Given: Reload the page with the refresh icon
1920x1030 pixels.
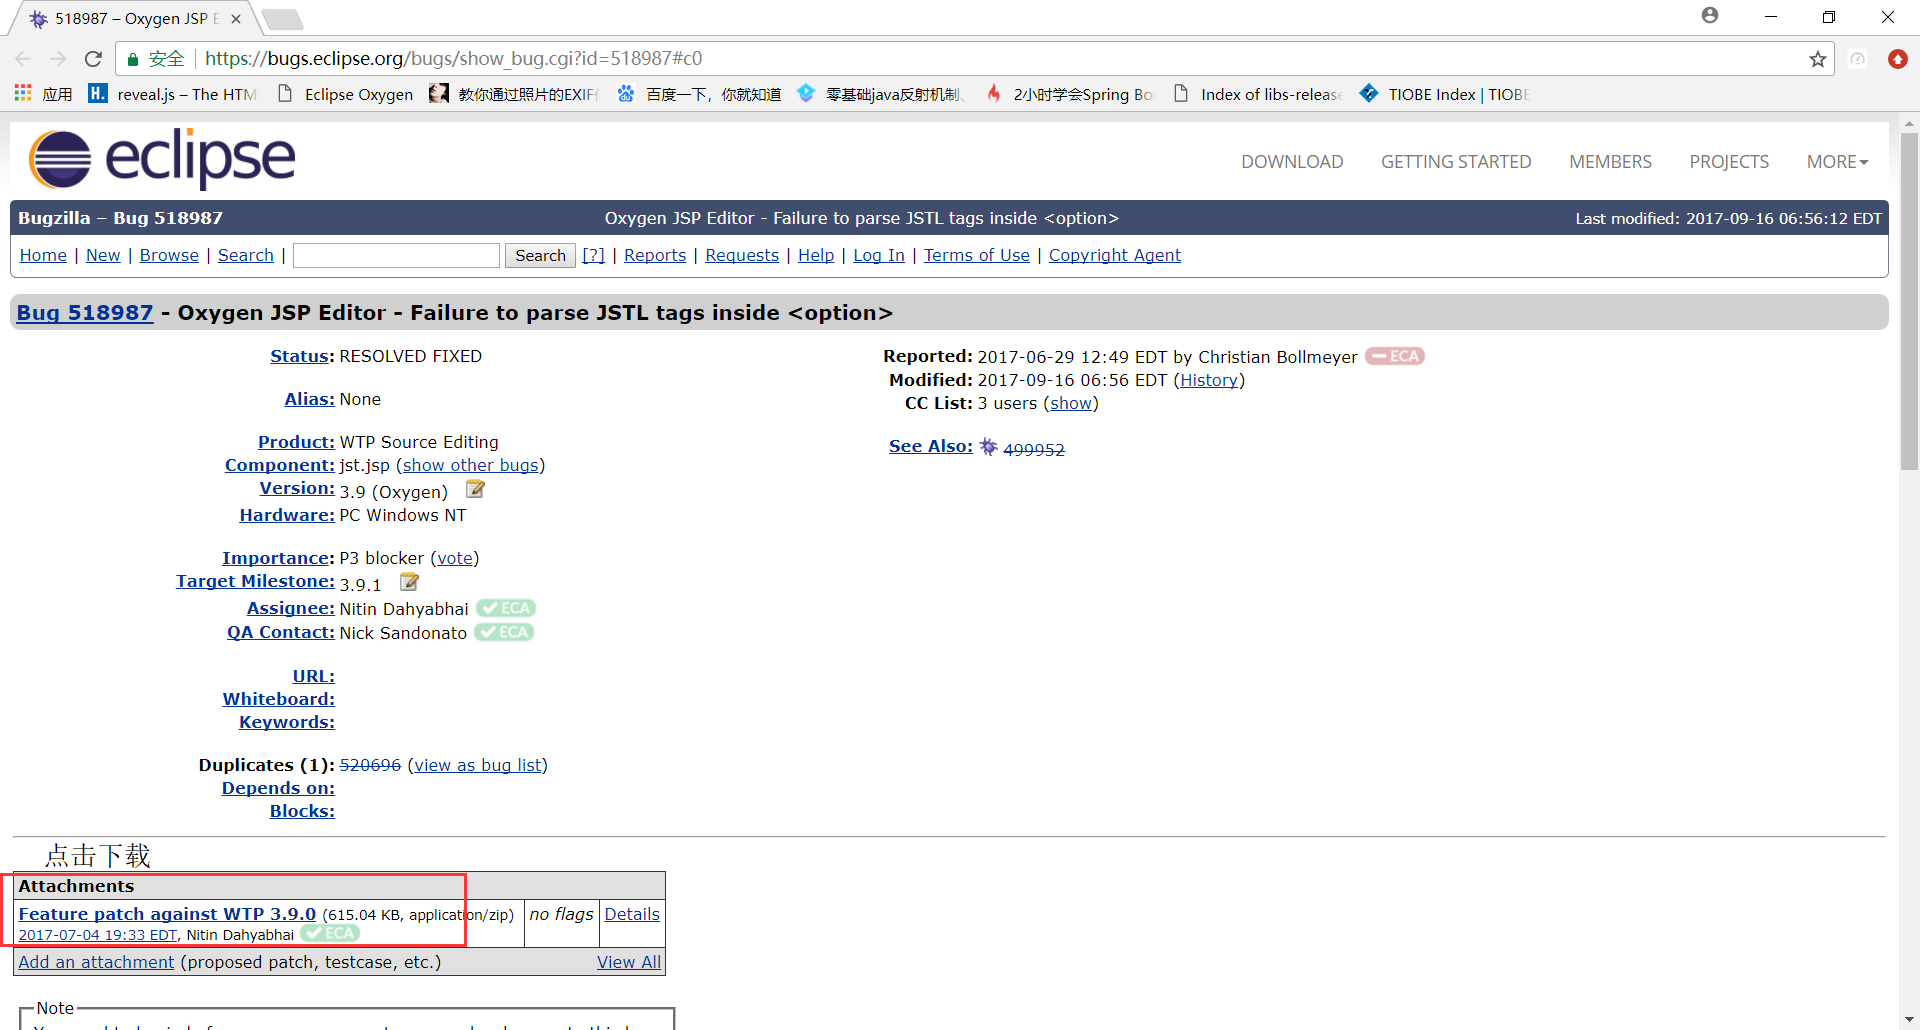Looking at the screenshot, I should pos(93,59).
